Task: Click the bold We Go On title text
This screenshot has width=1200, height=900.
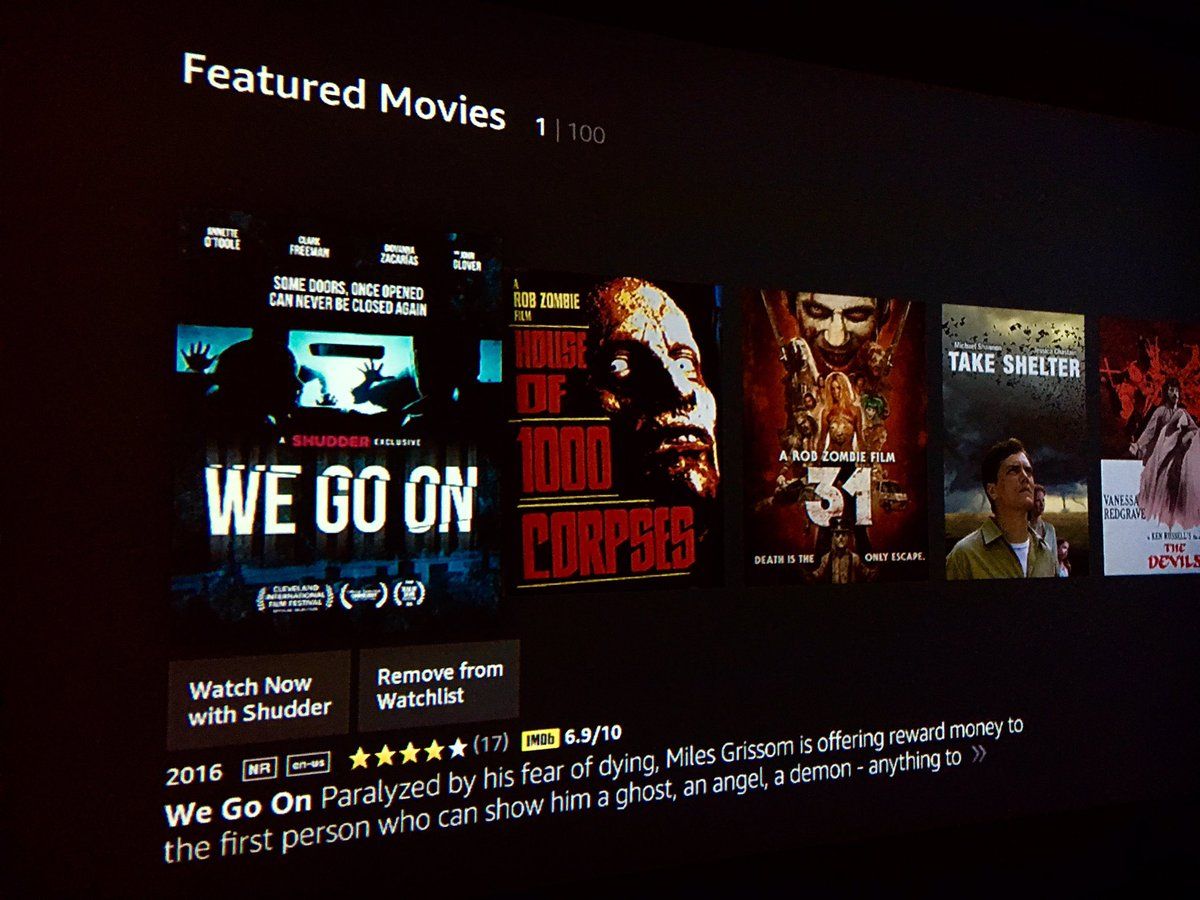Action: click(x=239, y=806)
